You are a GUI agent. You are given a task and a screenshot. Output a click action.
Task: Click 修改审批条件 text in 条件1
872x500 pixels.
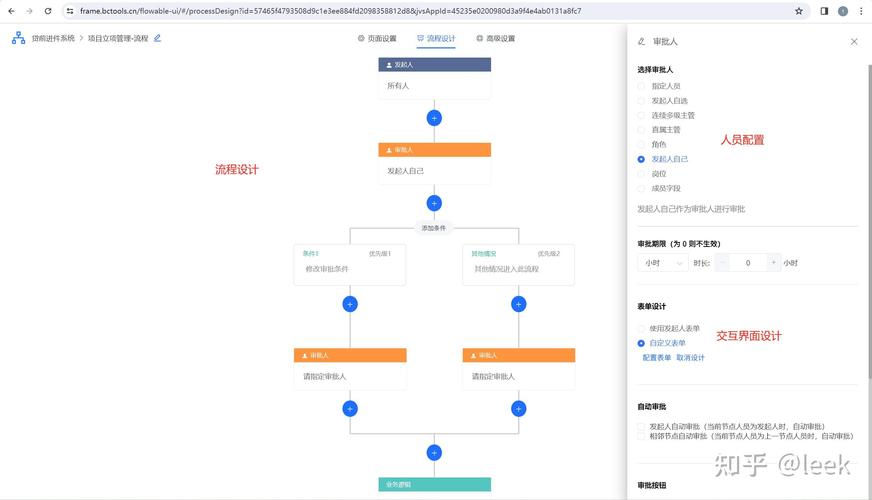click(x=327, y=269)
